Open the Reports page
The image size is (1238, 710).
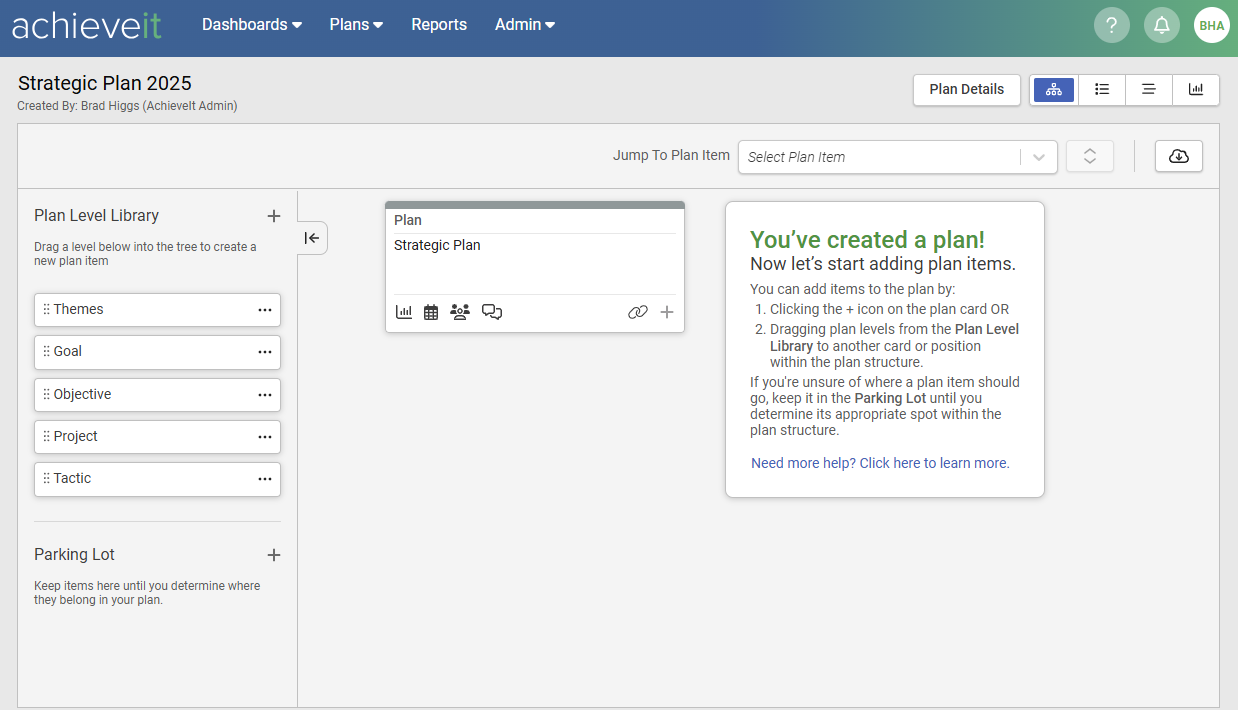pos(439,25)
